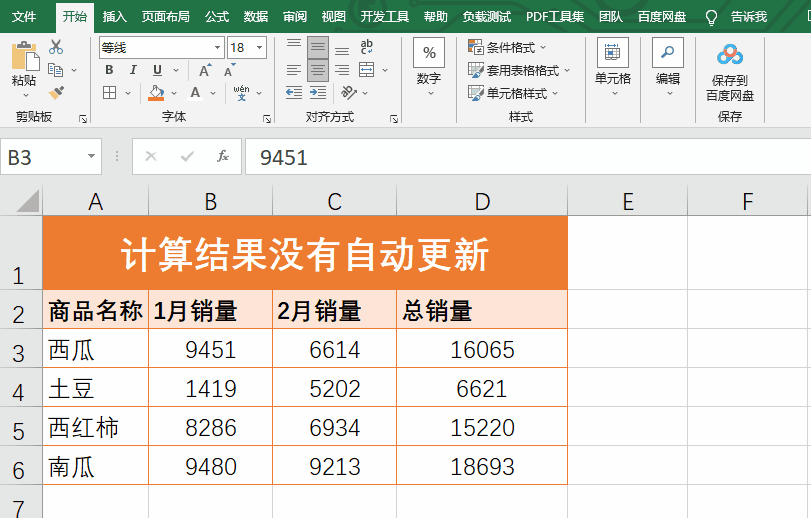
Task: Open 剪贴板 dialog launcher
Action: 83,119
